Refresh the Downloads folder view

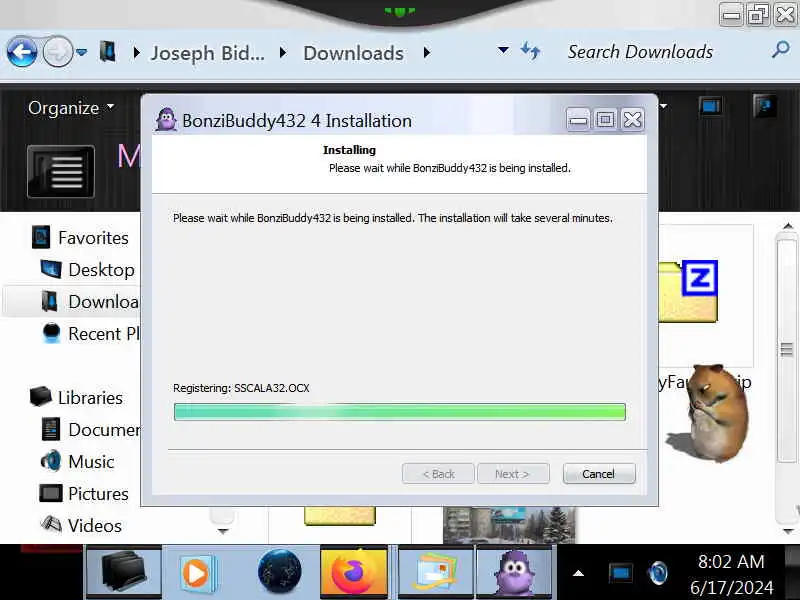tap(530, 51)
